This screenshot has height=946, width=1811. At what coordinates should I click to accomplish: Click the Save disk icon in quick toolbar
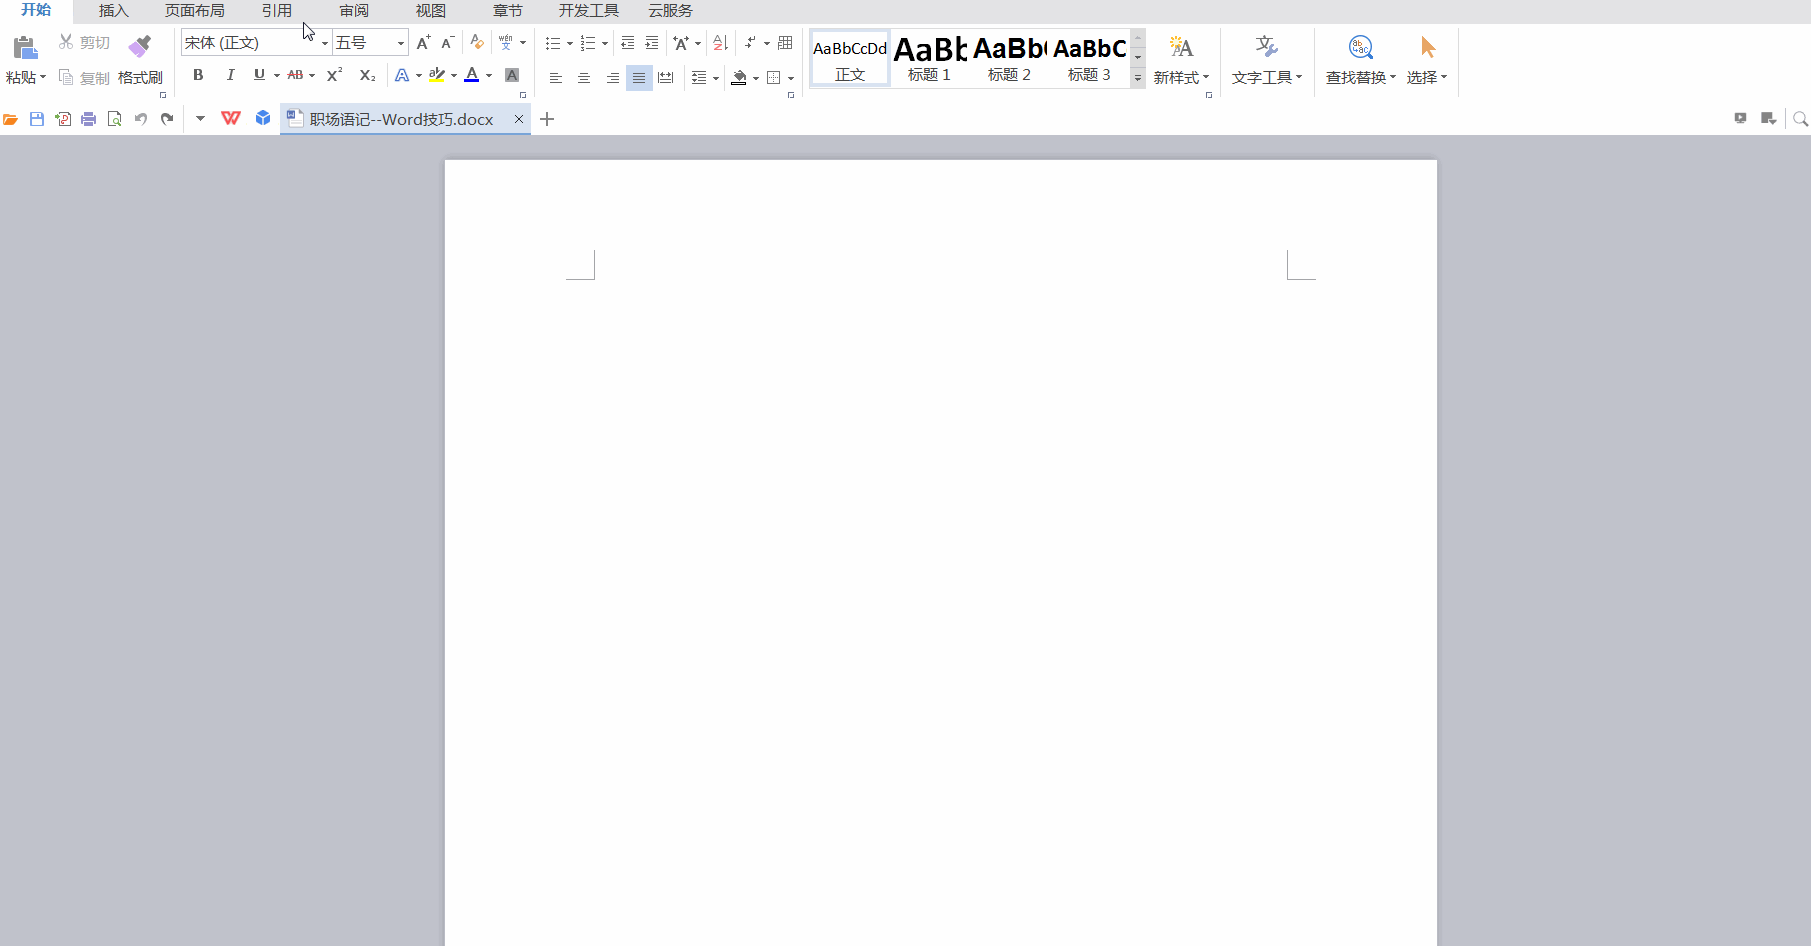point(37,119)
